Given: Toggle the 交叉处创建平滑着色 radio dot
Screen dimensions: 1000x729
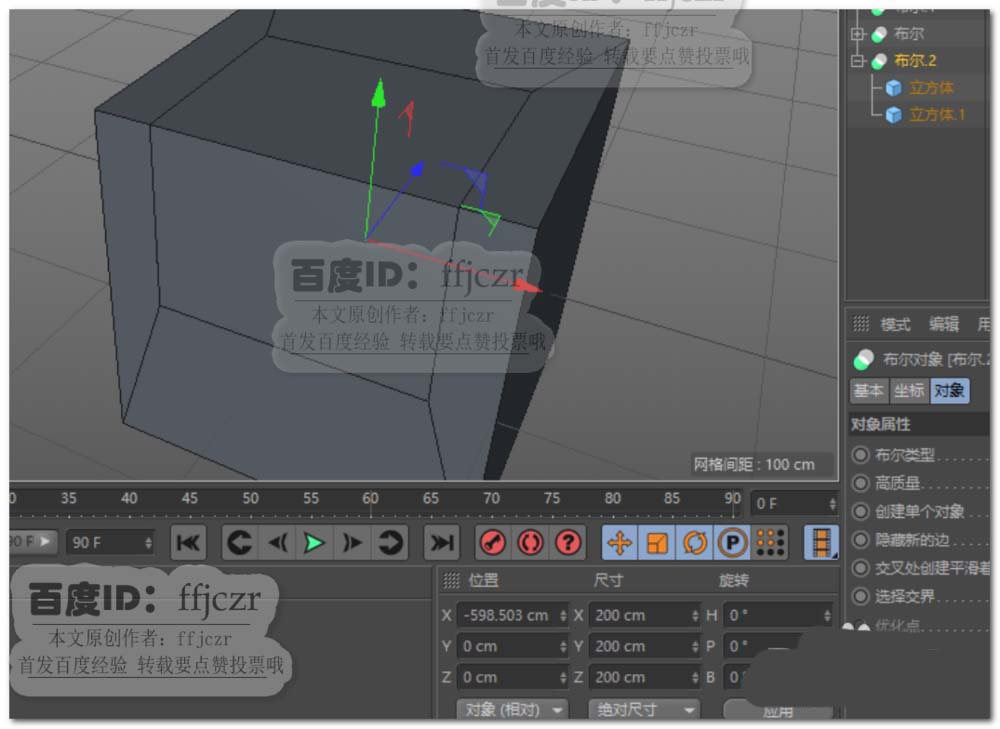Looking at the screenshot, I should [x=860, y=568].
